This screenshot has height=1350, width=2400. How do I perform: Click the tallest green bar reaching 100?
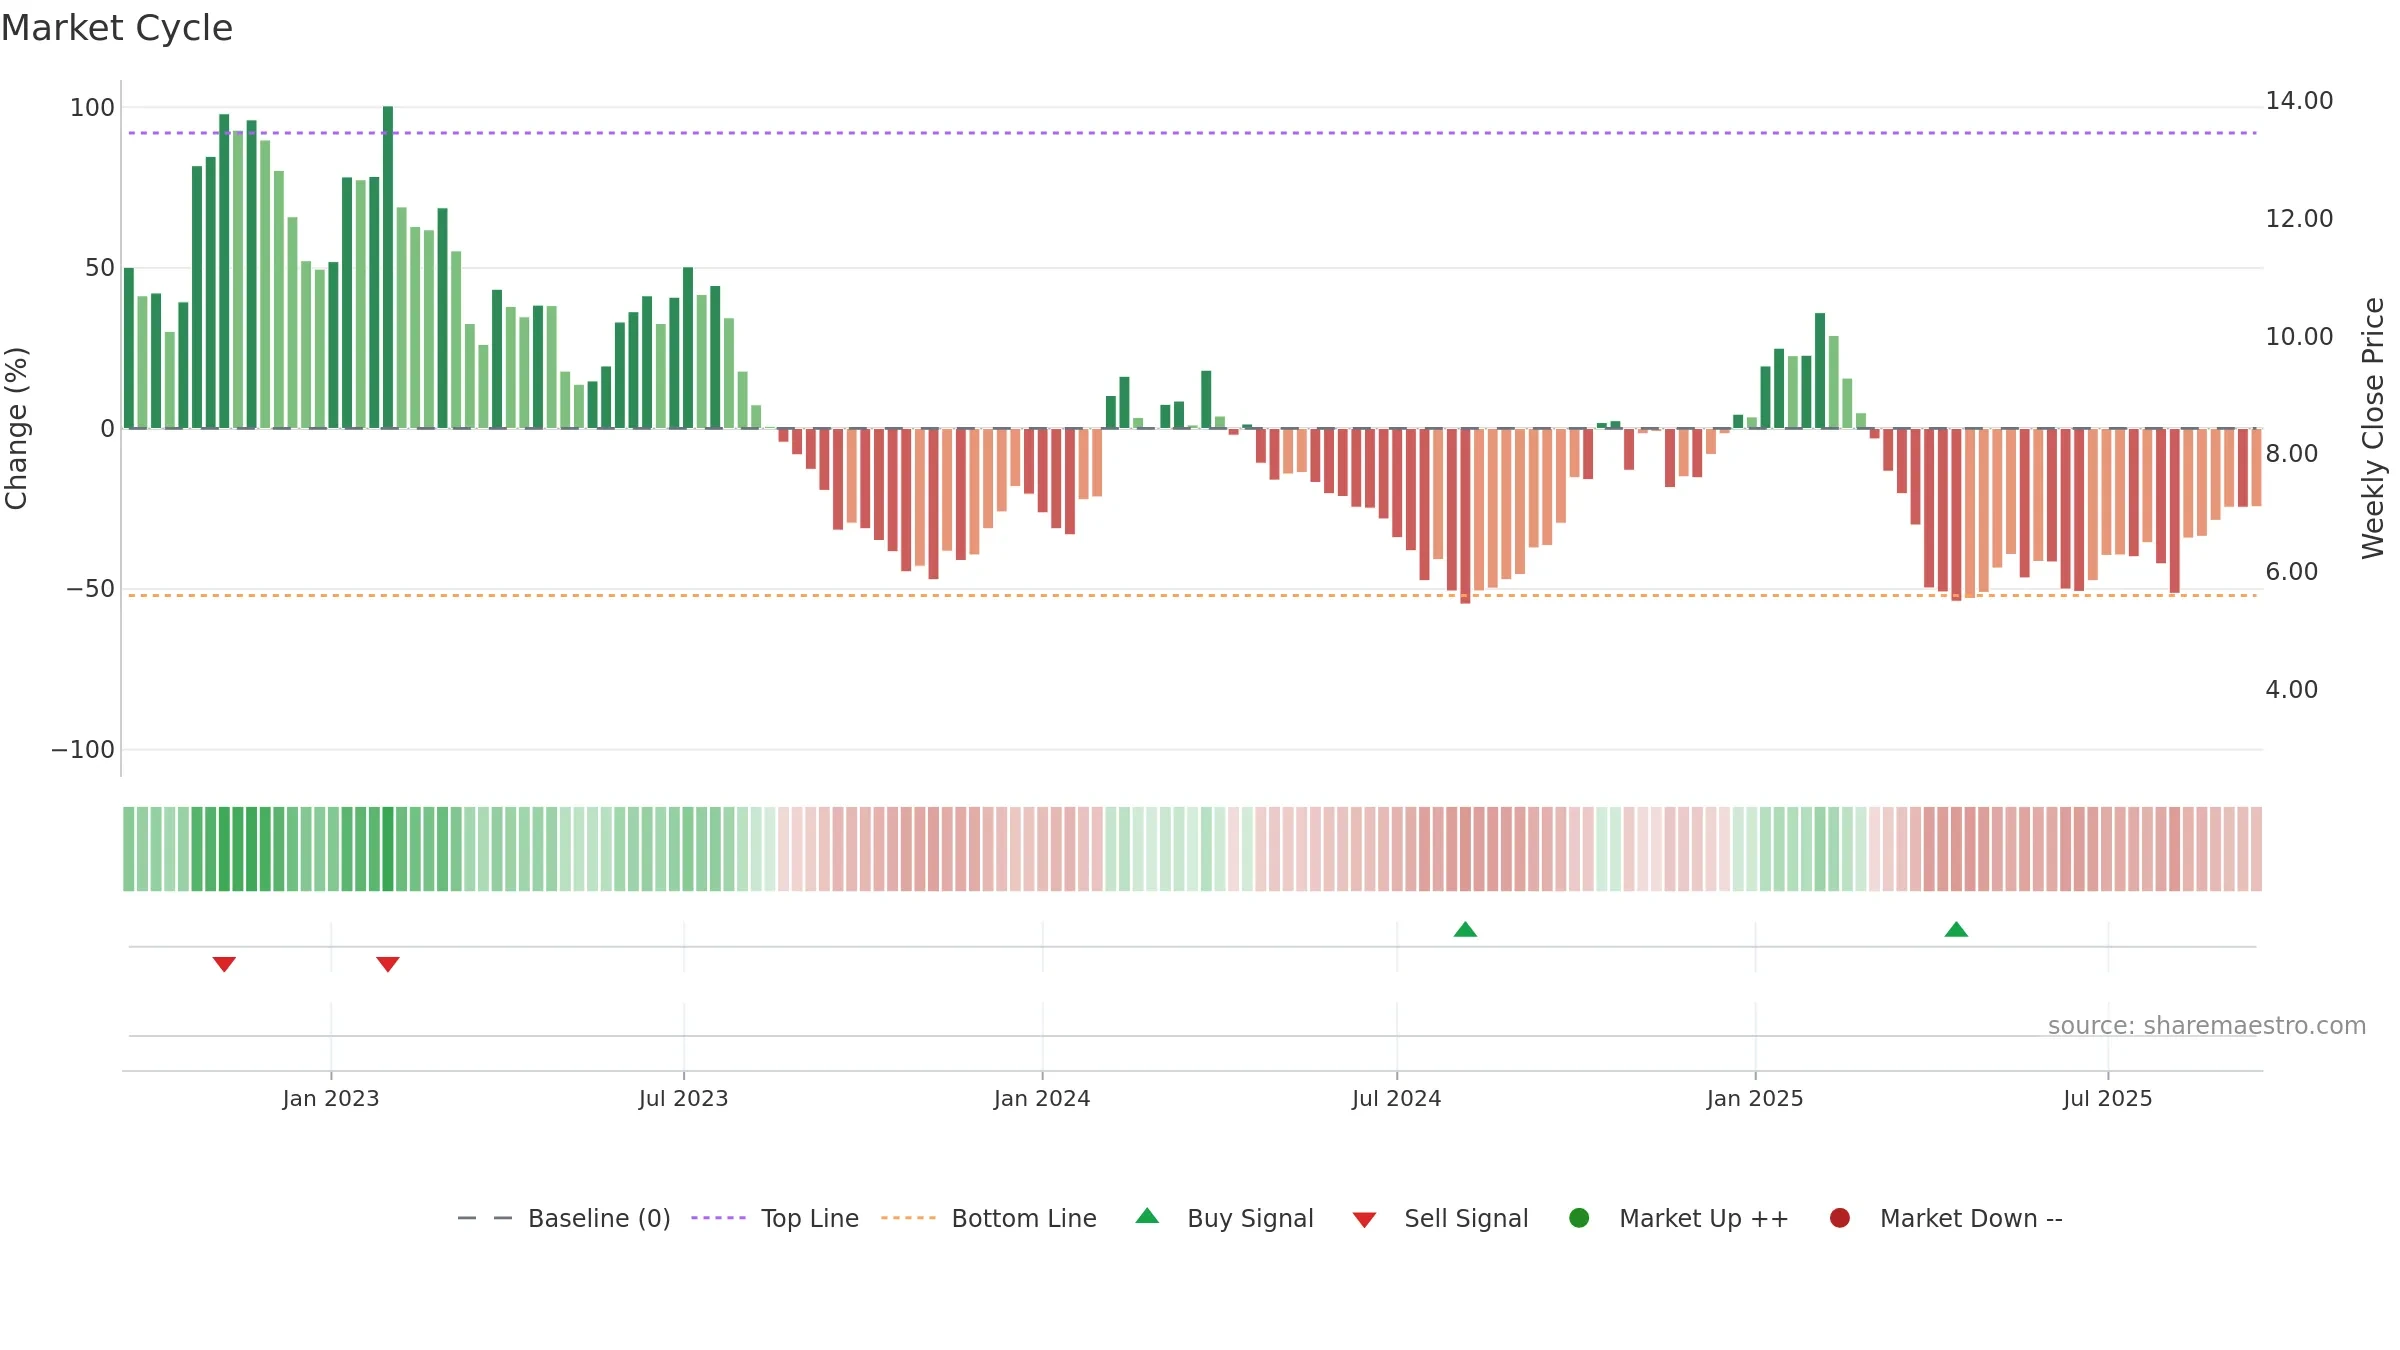click(x=388, y=267)
